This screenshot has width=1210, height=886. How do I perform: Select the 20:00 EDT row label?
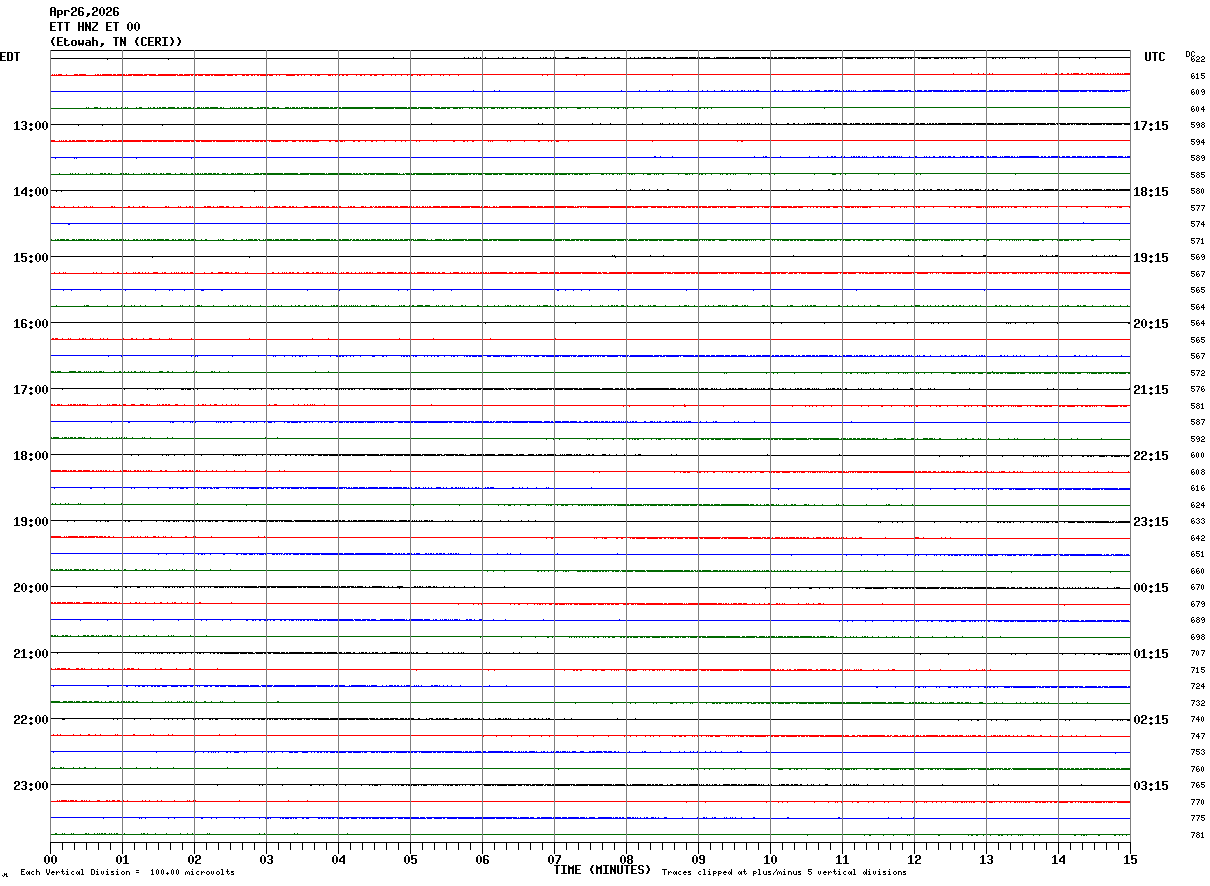pyautogui.click(x=30, y=588)
